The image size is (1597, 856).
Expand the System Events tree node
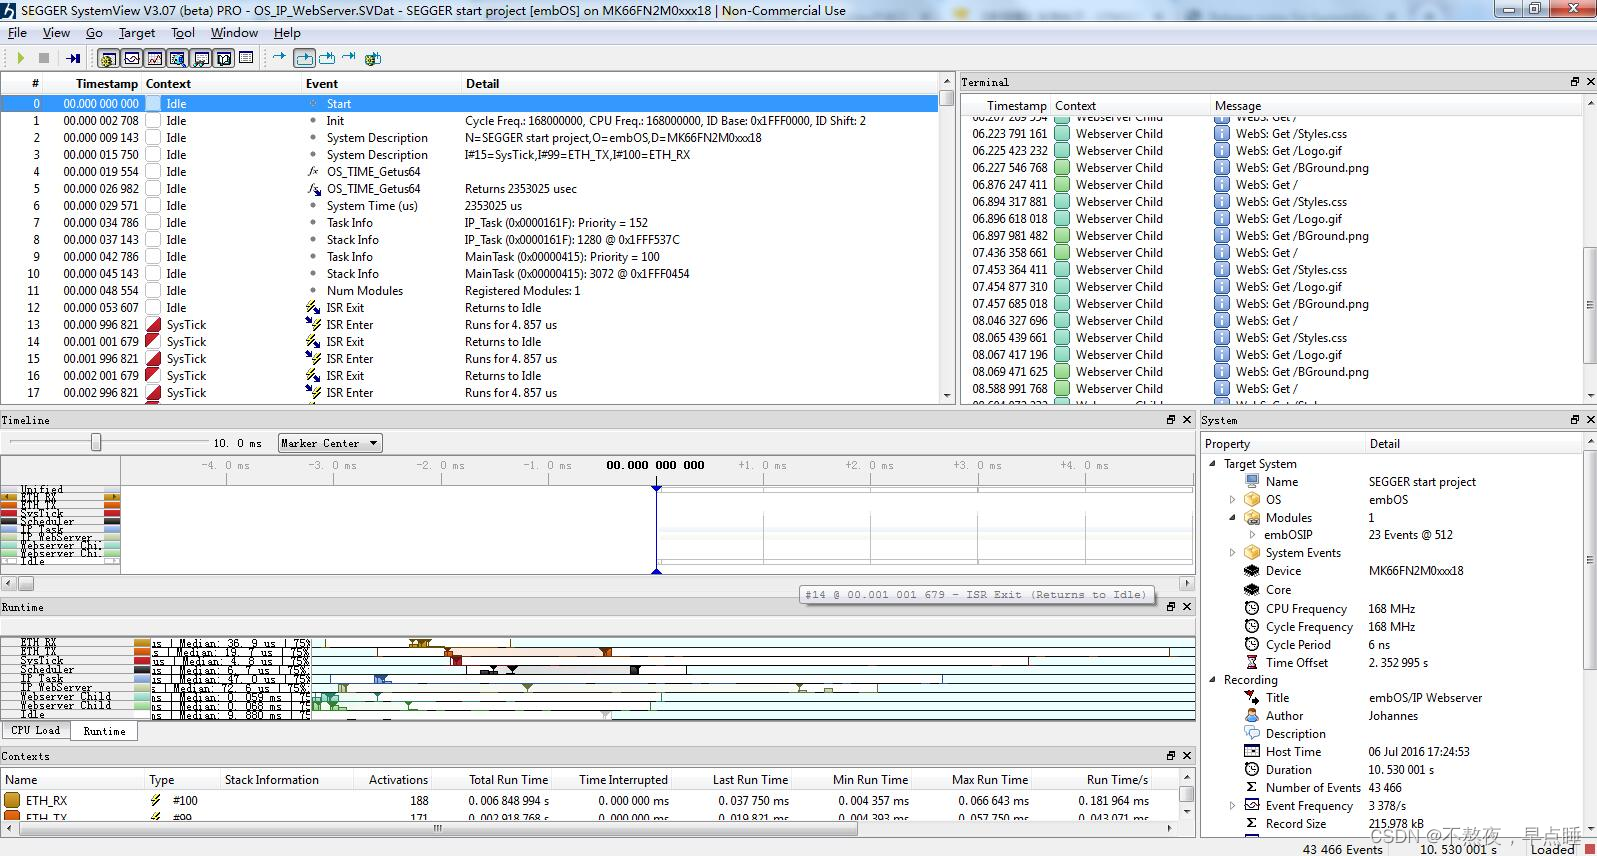coord(1232,553)
